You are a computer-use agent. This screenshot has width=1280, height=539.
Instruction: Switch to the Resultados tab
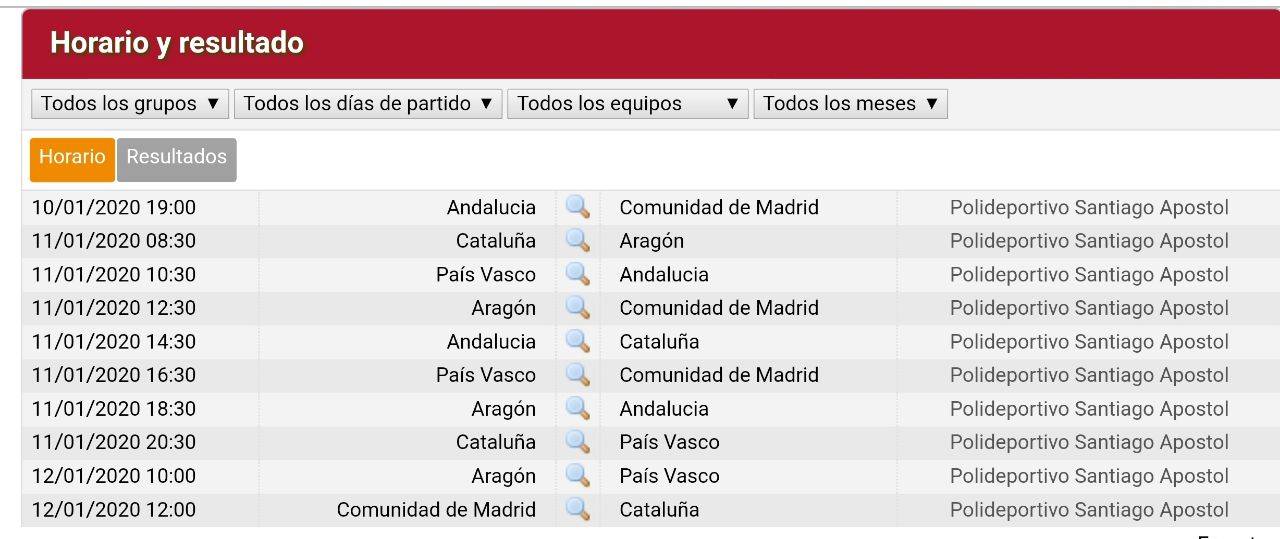click(176, 158)
